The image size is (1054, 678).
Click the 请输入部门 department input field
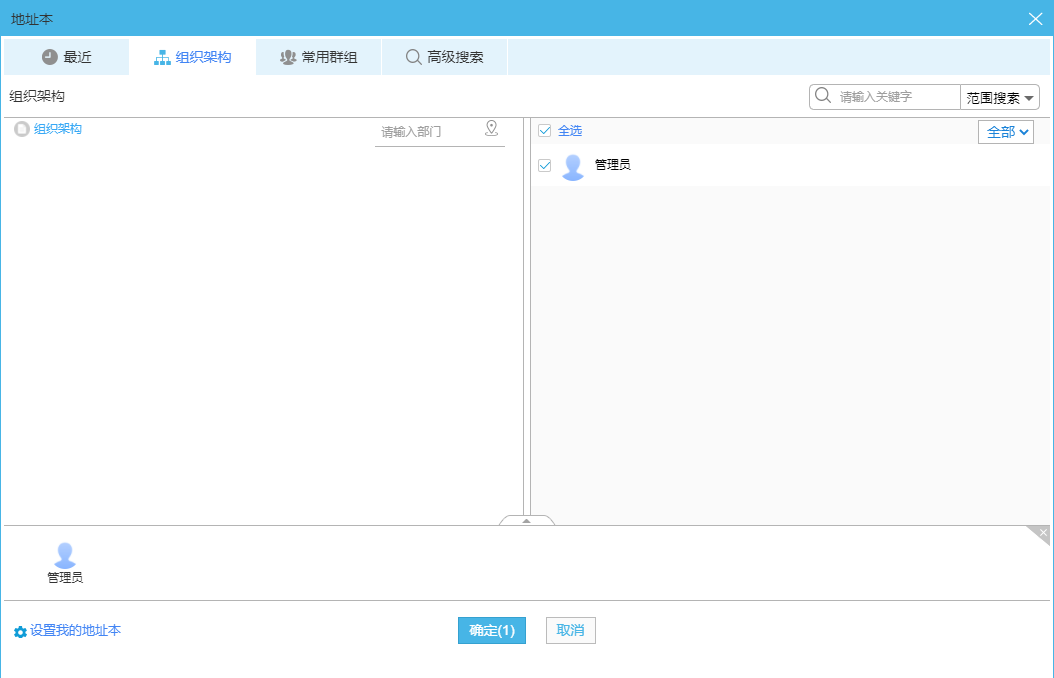tap(425, 130)
